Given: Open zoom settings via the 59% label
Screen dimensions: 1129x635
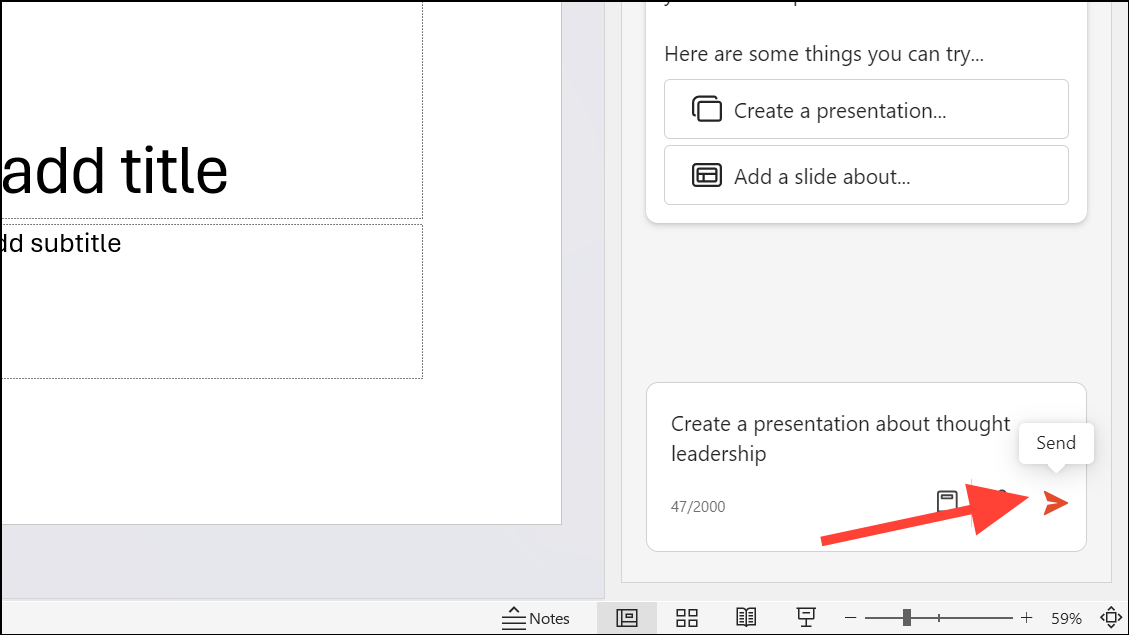Looking at the screenshot, I should click(1065, 617).
